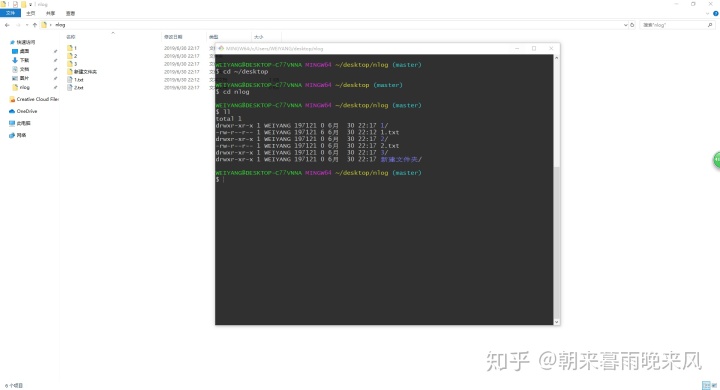Select OneDrive in the sidebar
Image resolution: width=720 pixels, height=390 pixels.
23,111
